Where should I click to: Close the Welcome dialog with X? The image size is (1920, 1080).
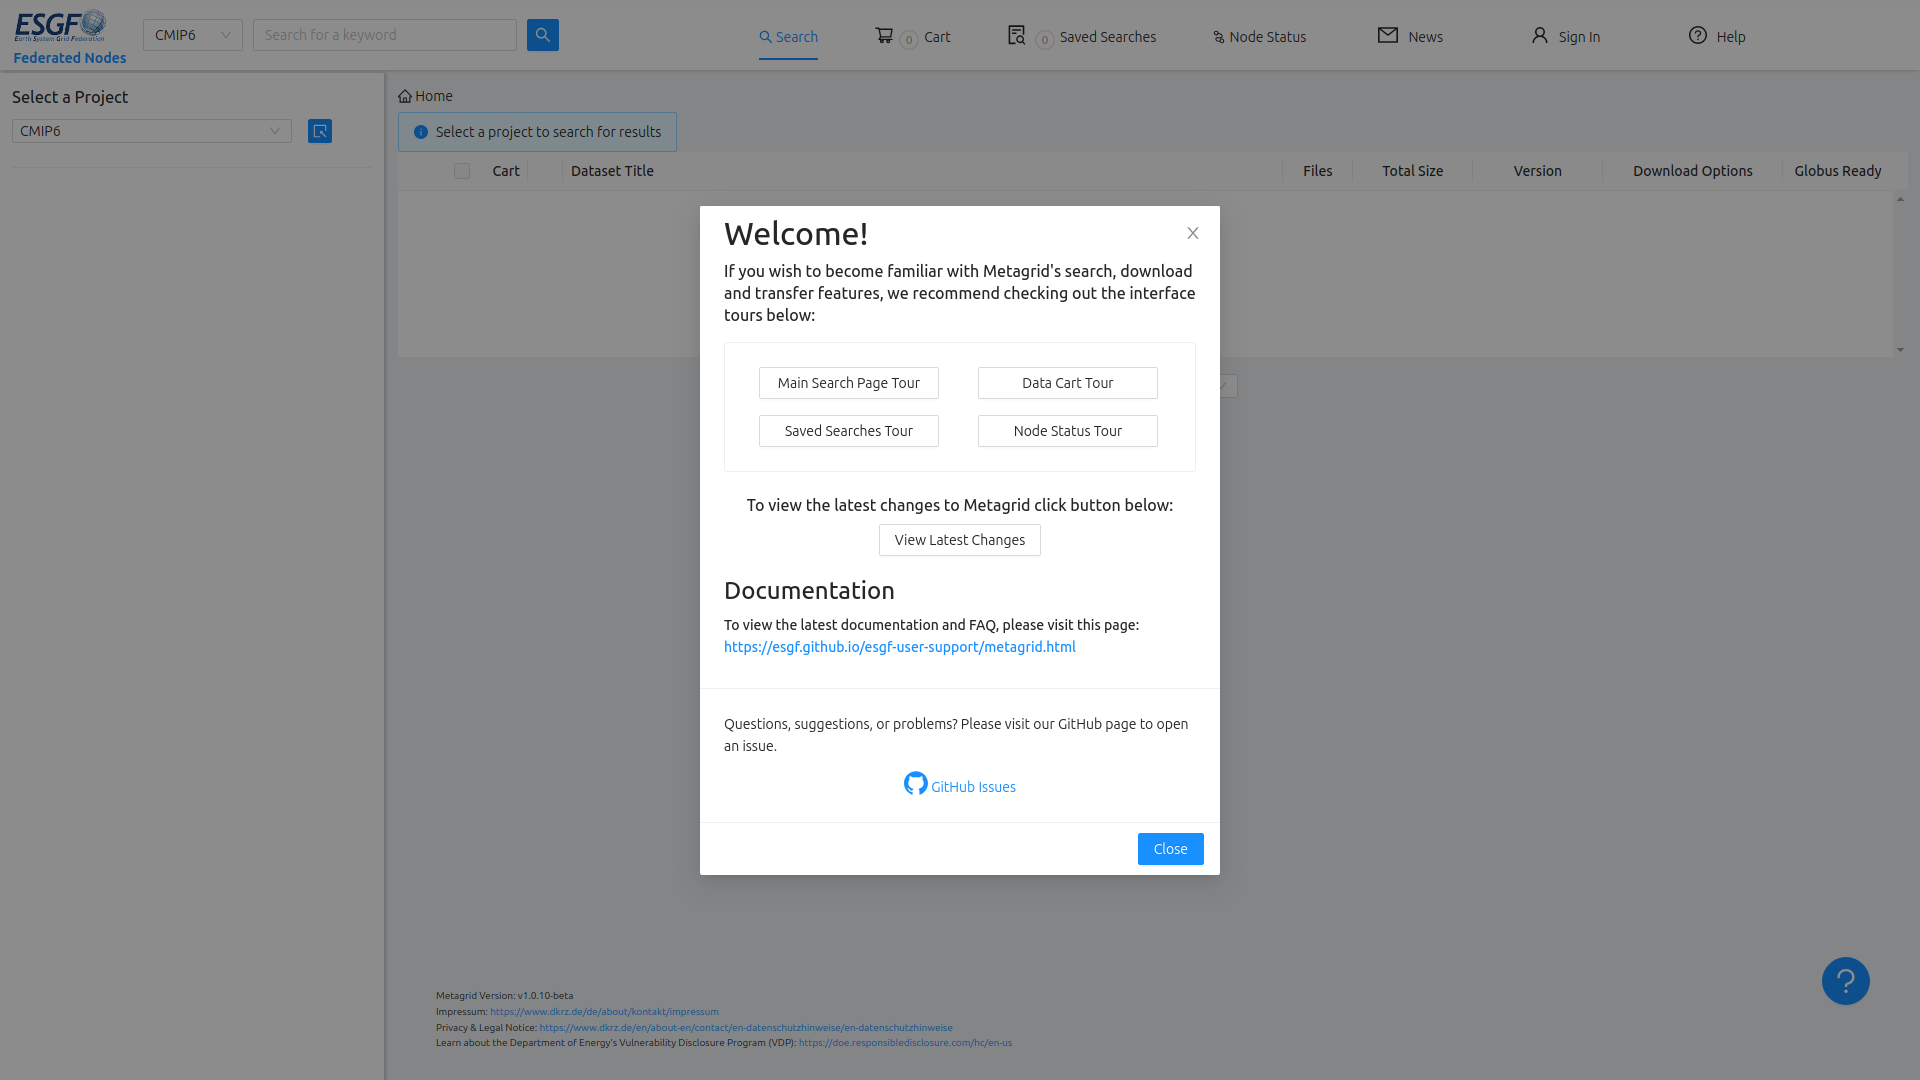click(x=1193, y=233)
